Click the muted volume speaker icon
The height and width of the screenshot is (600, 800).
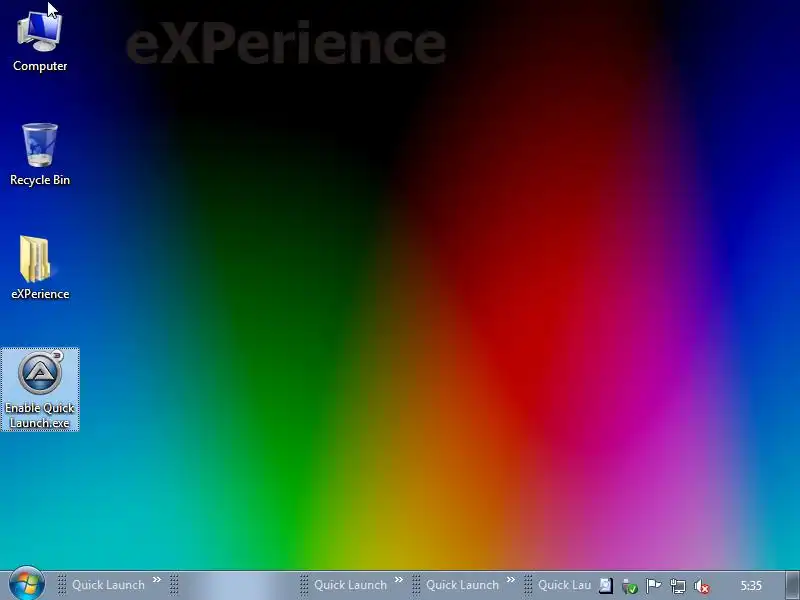(x=702, y=586)
